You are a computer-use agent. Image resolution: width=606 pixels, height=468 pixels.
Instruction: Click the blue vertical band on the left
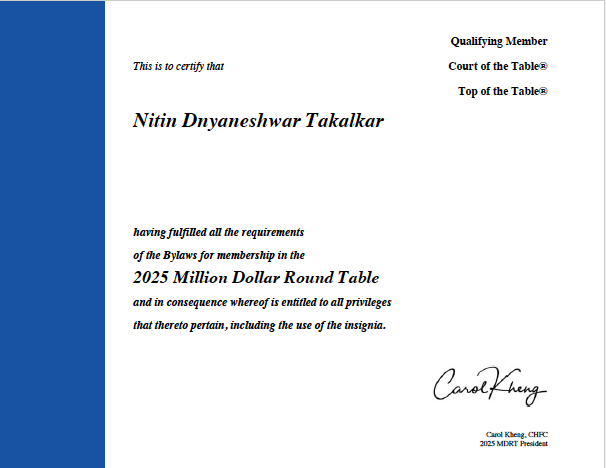click(x=52, y=234)
